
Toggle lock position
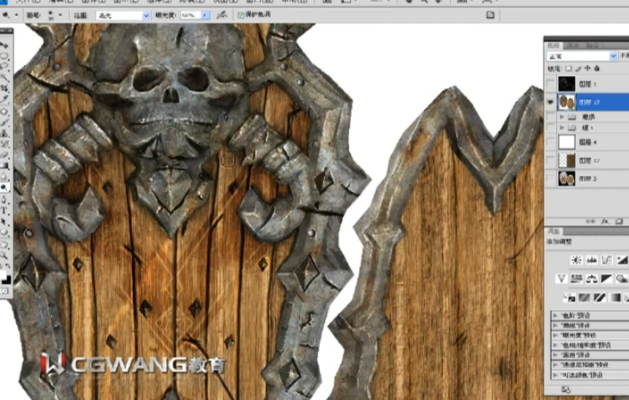click(x=588, y=69)
